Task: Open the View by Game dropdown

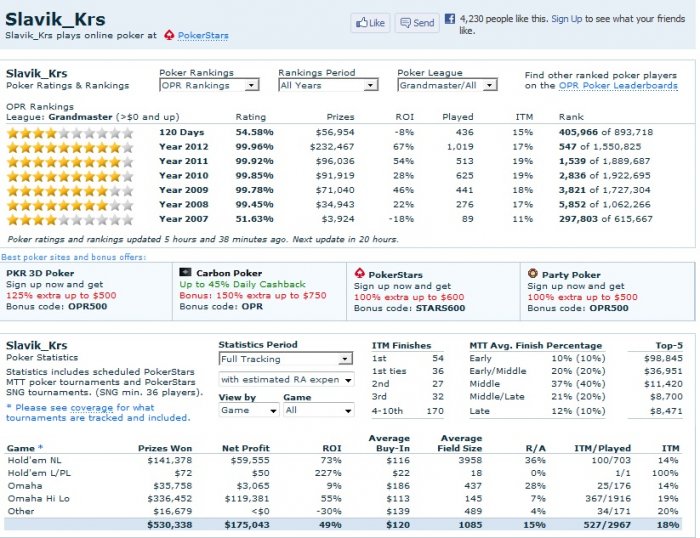Action: pos(249,410)
